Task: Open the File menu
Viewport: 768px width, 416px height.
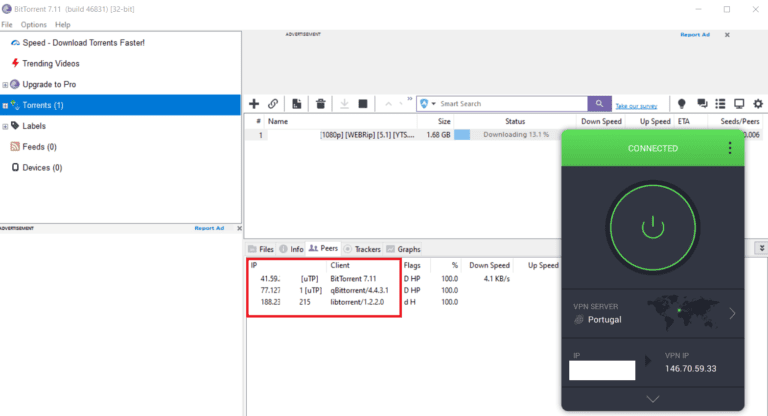Action: coord(7,24)
